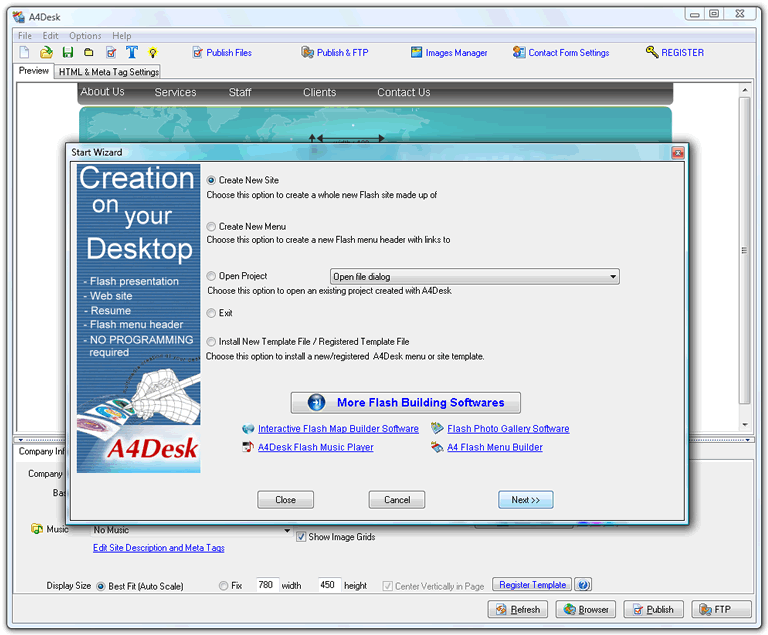Screen dimensions: 768x635
Task: Click the Fix width input field
Action: [267, 585]
